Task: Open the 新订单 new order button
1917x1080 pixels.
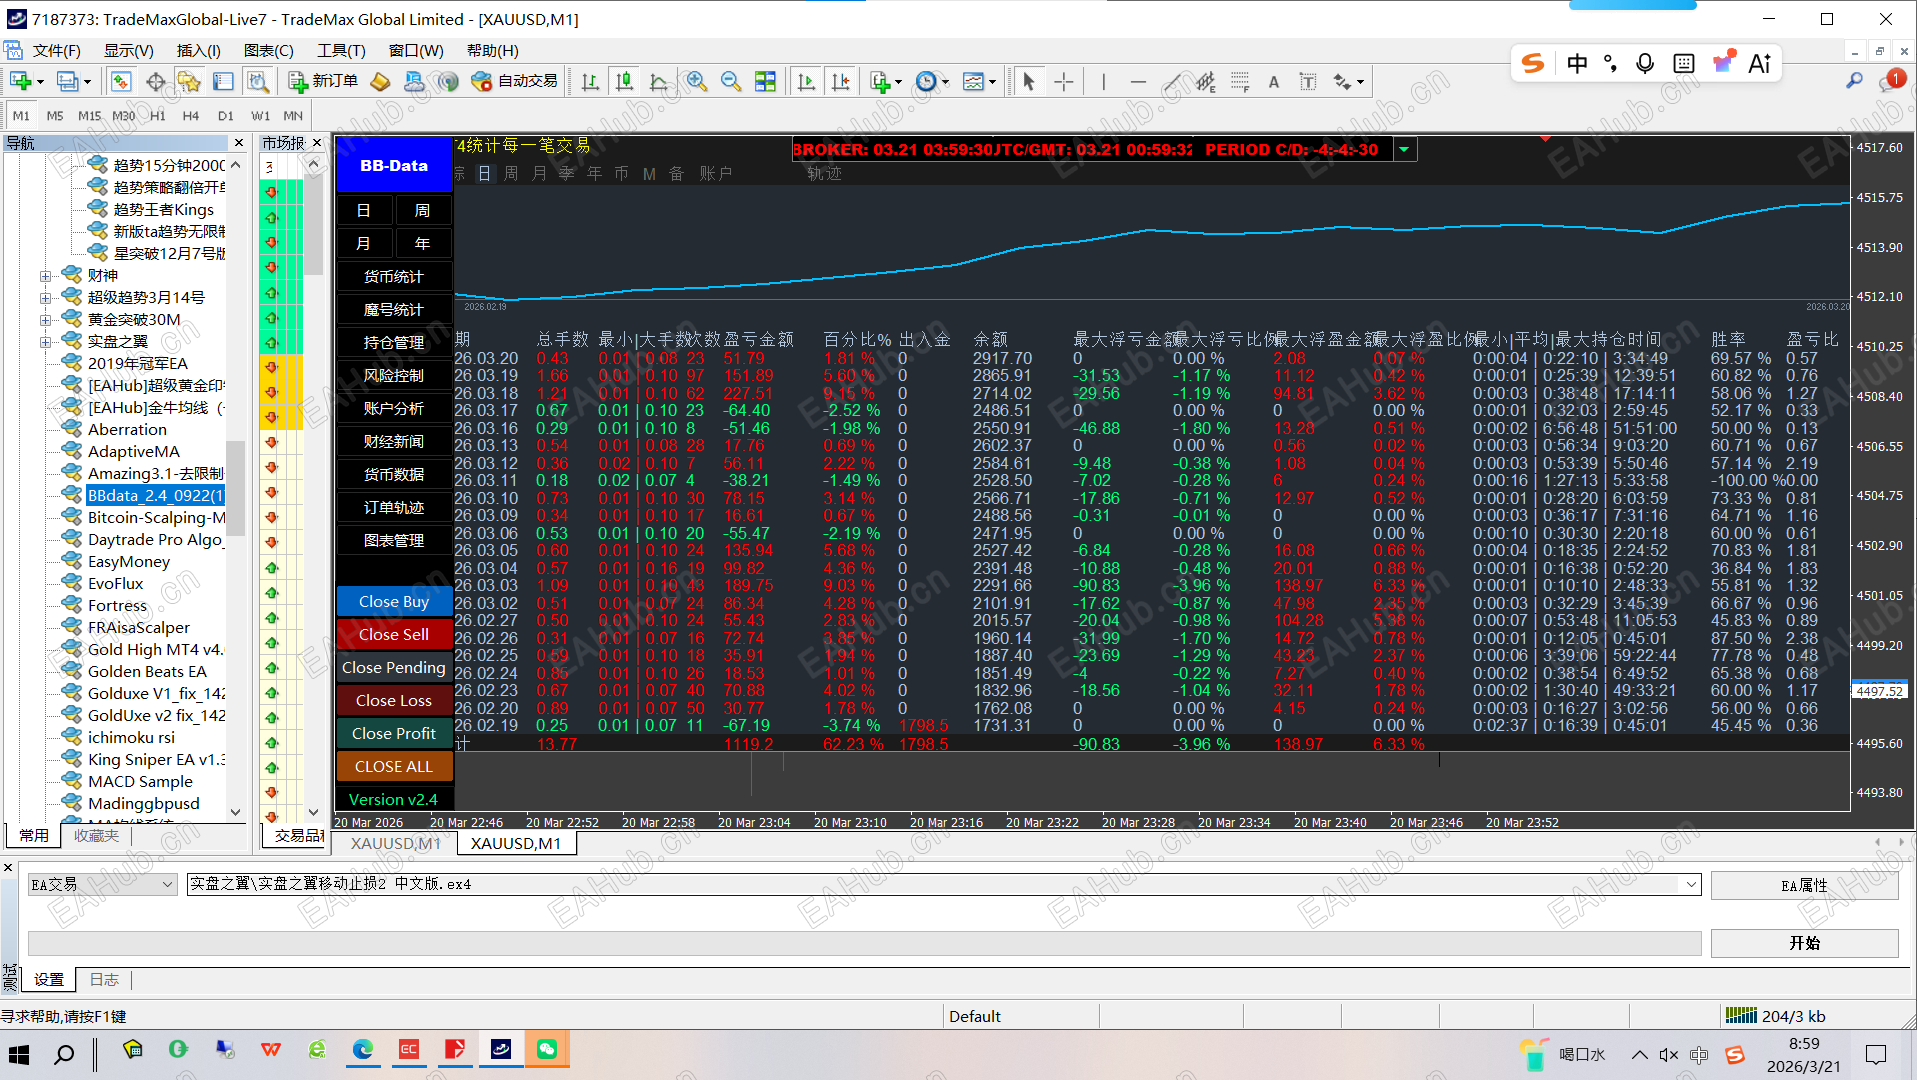Action: click(322, 82)
